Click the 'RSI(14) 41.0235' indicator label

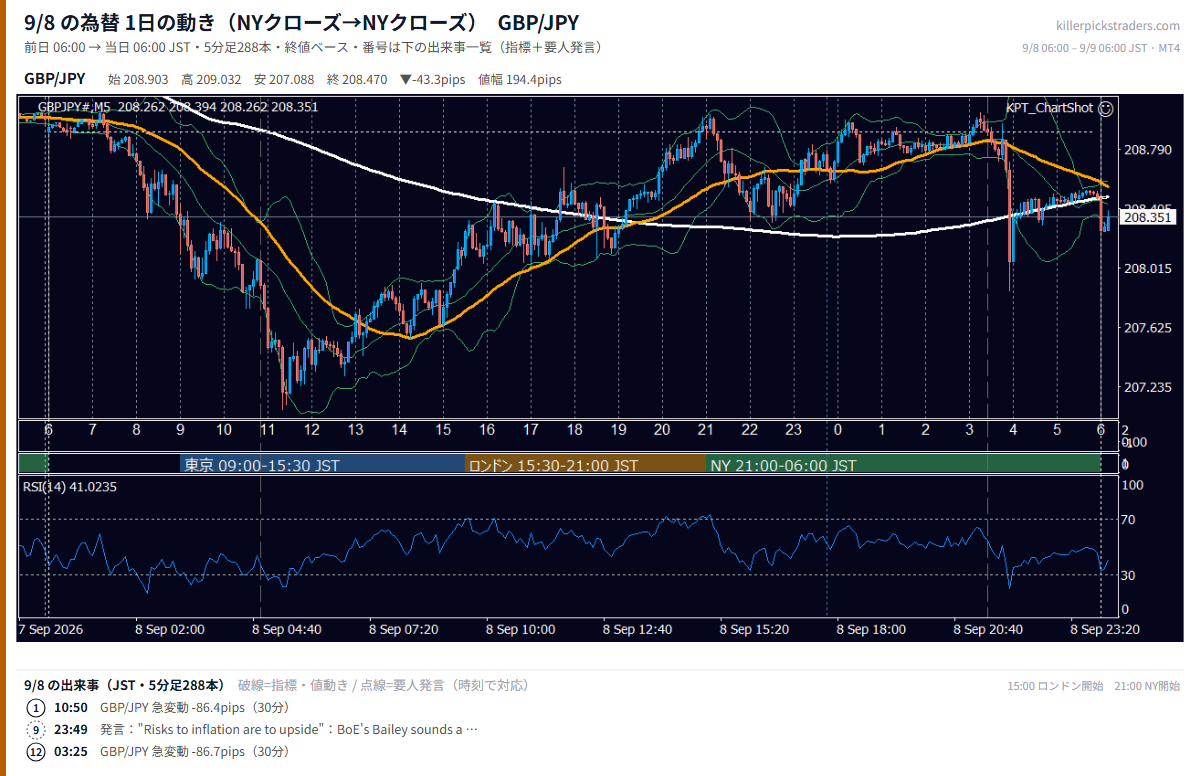click(x=69, y=487)
